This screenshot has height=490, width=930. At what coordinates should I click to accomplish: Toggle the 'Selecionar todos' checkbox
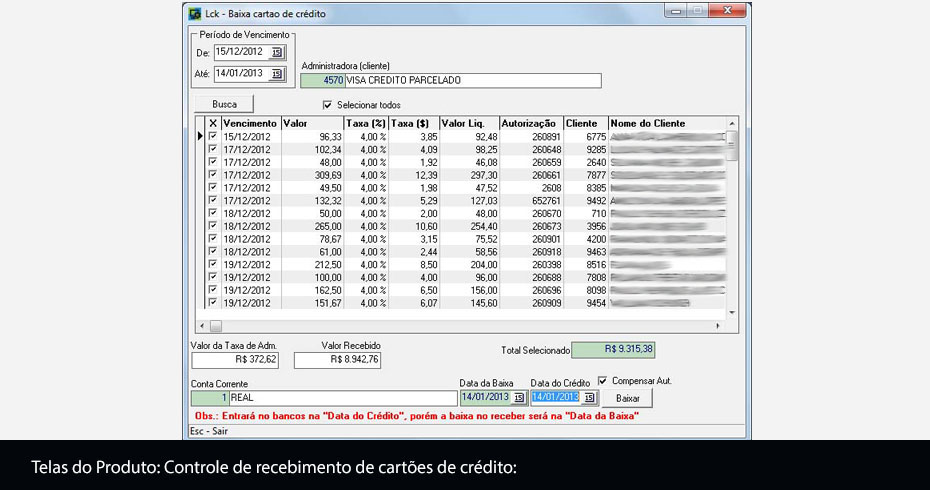(327, 104)
